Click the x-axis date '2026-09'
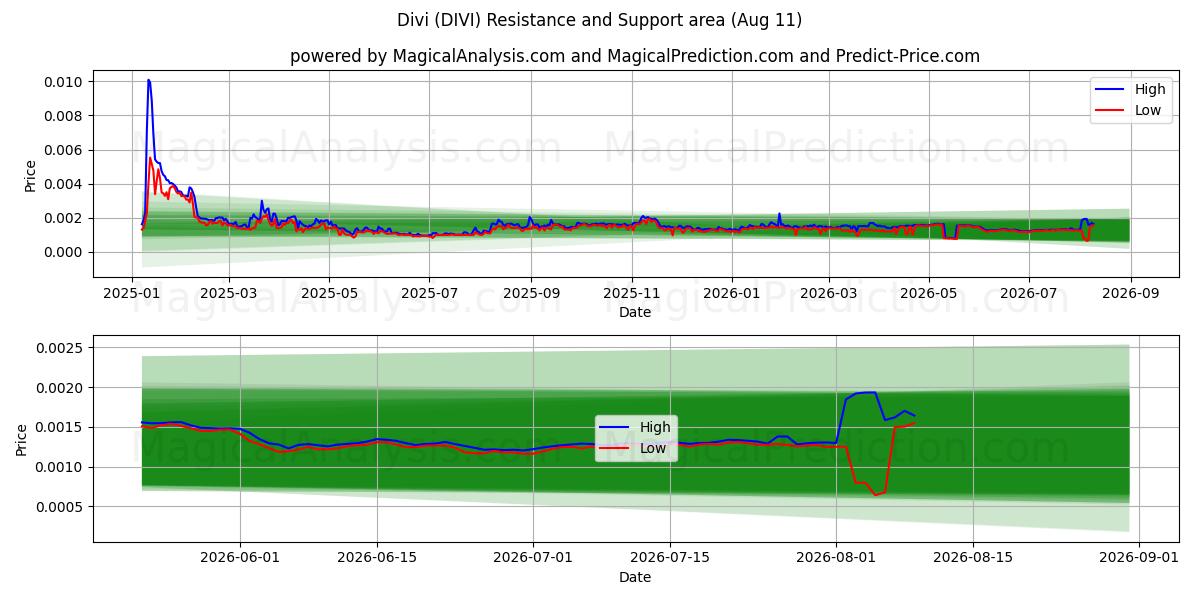1200x600 pixels. (x=1130, y=294)
